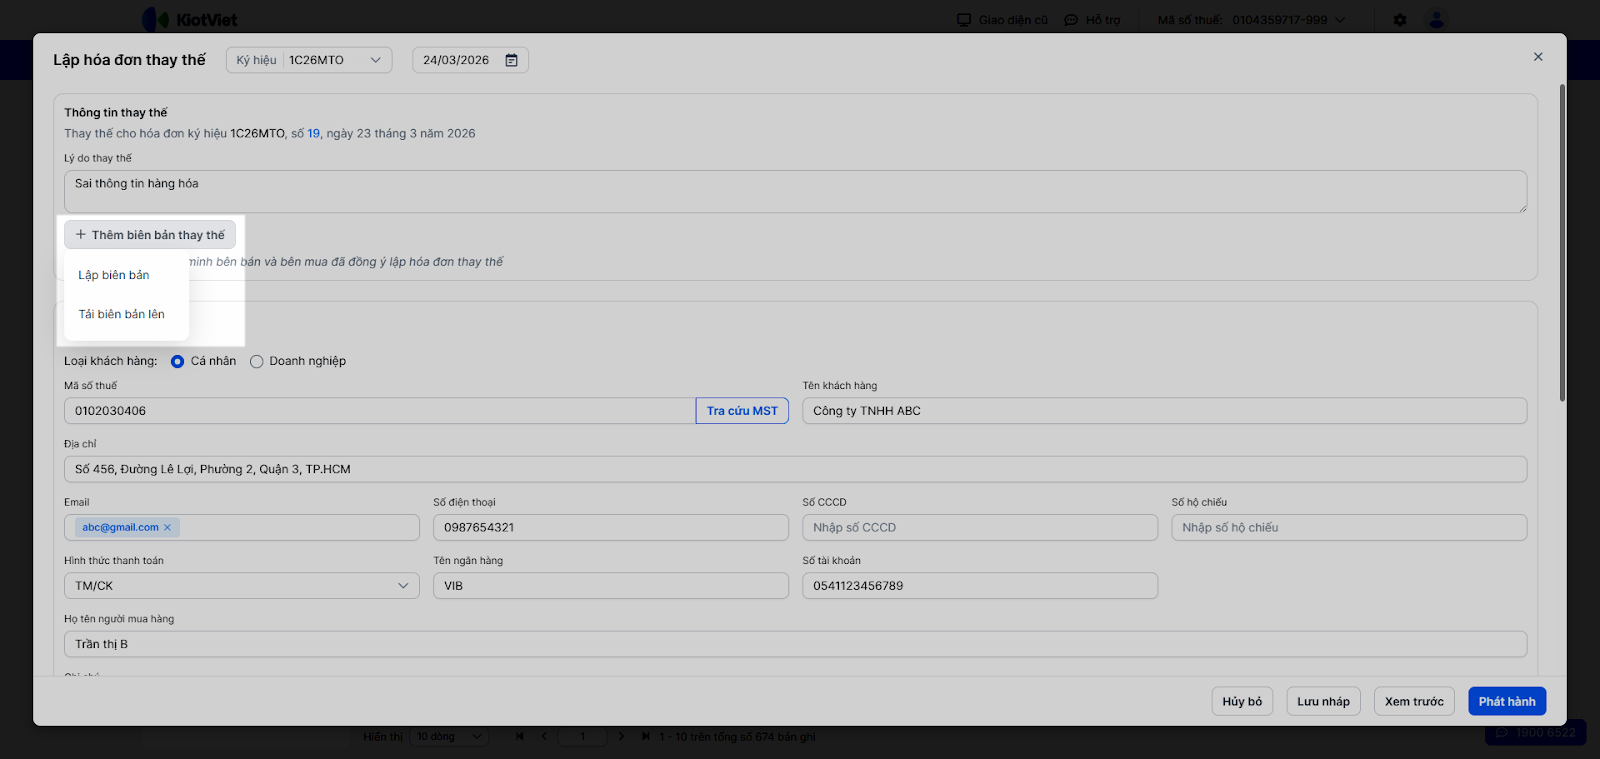This screenshot has height=759, width=1600.
Task: Open the Hình thức thanh toán TM/CK dropdown
Action: pos(403,586)
